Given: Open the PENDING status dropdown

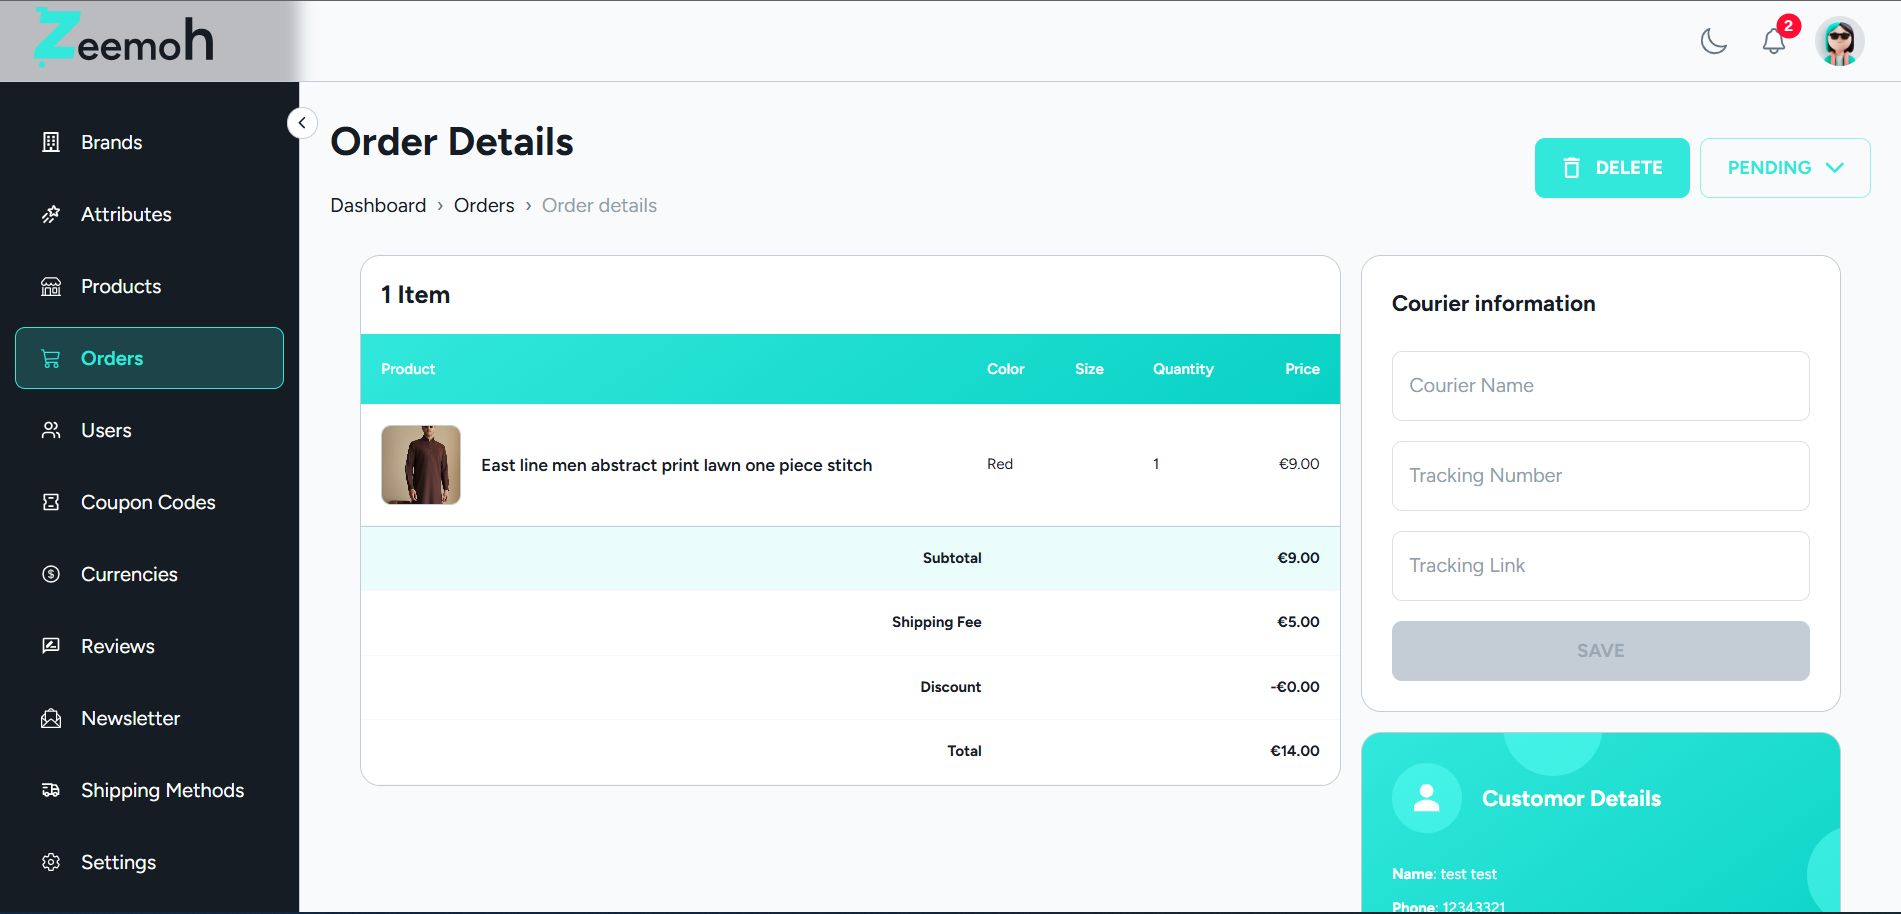Looking at the screenshot, I should 1785,168.
